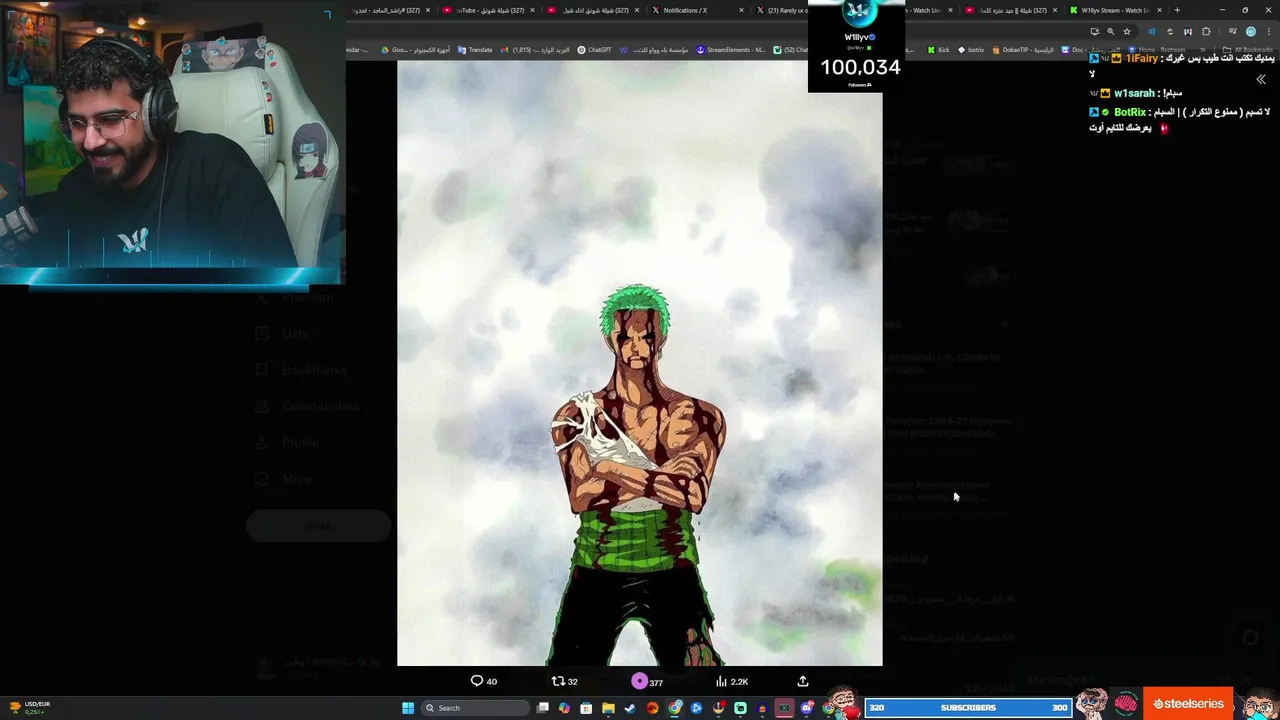The image size is (1280, 720).
Task: Click chat username BotRix
Action: click(1130, 112)
